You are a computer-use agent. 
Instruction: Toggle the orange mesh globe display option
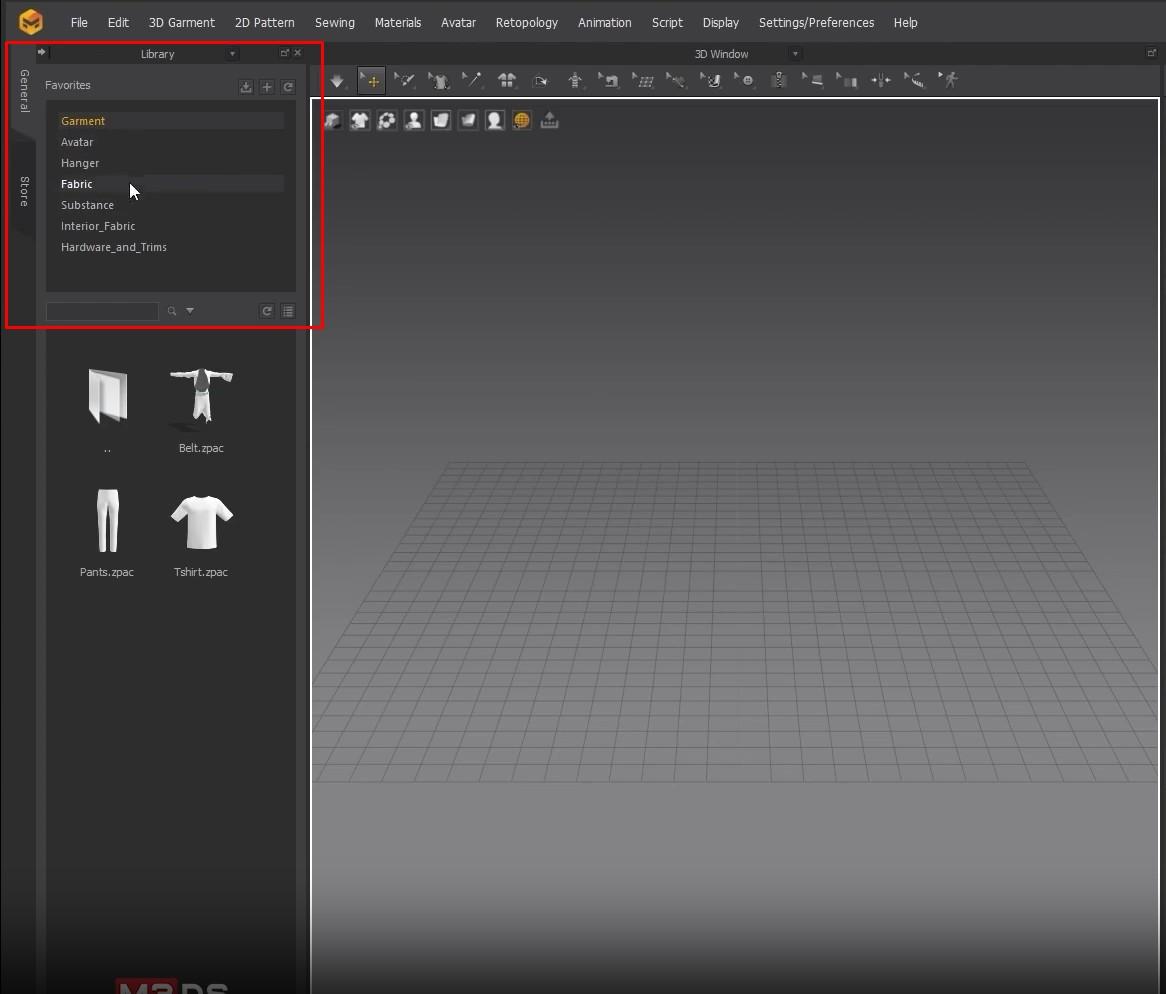pyautogui.click(x=522, y=120)
